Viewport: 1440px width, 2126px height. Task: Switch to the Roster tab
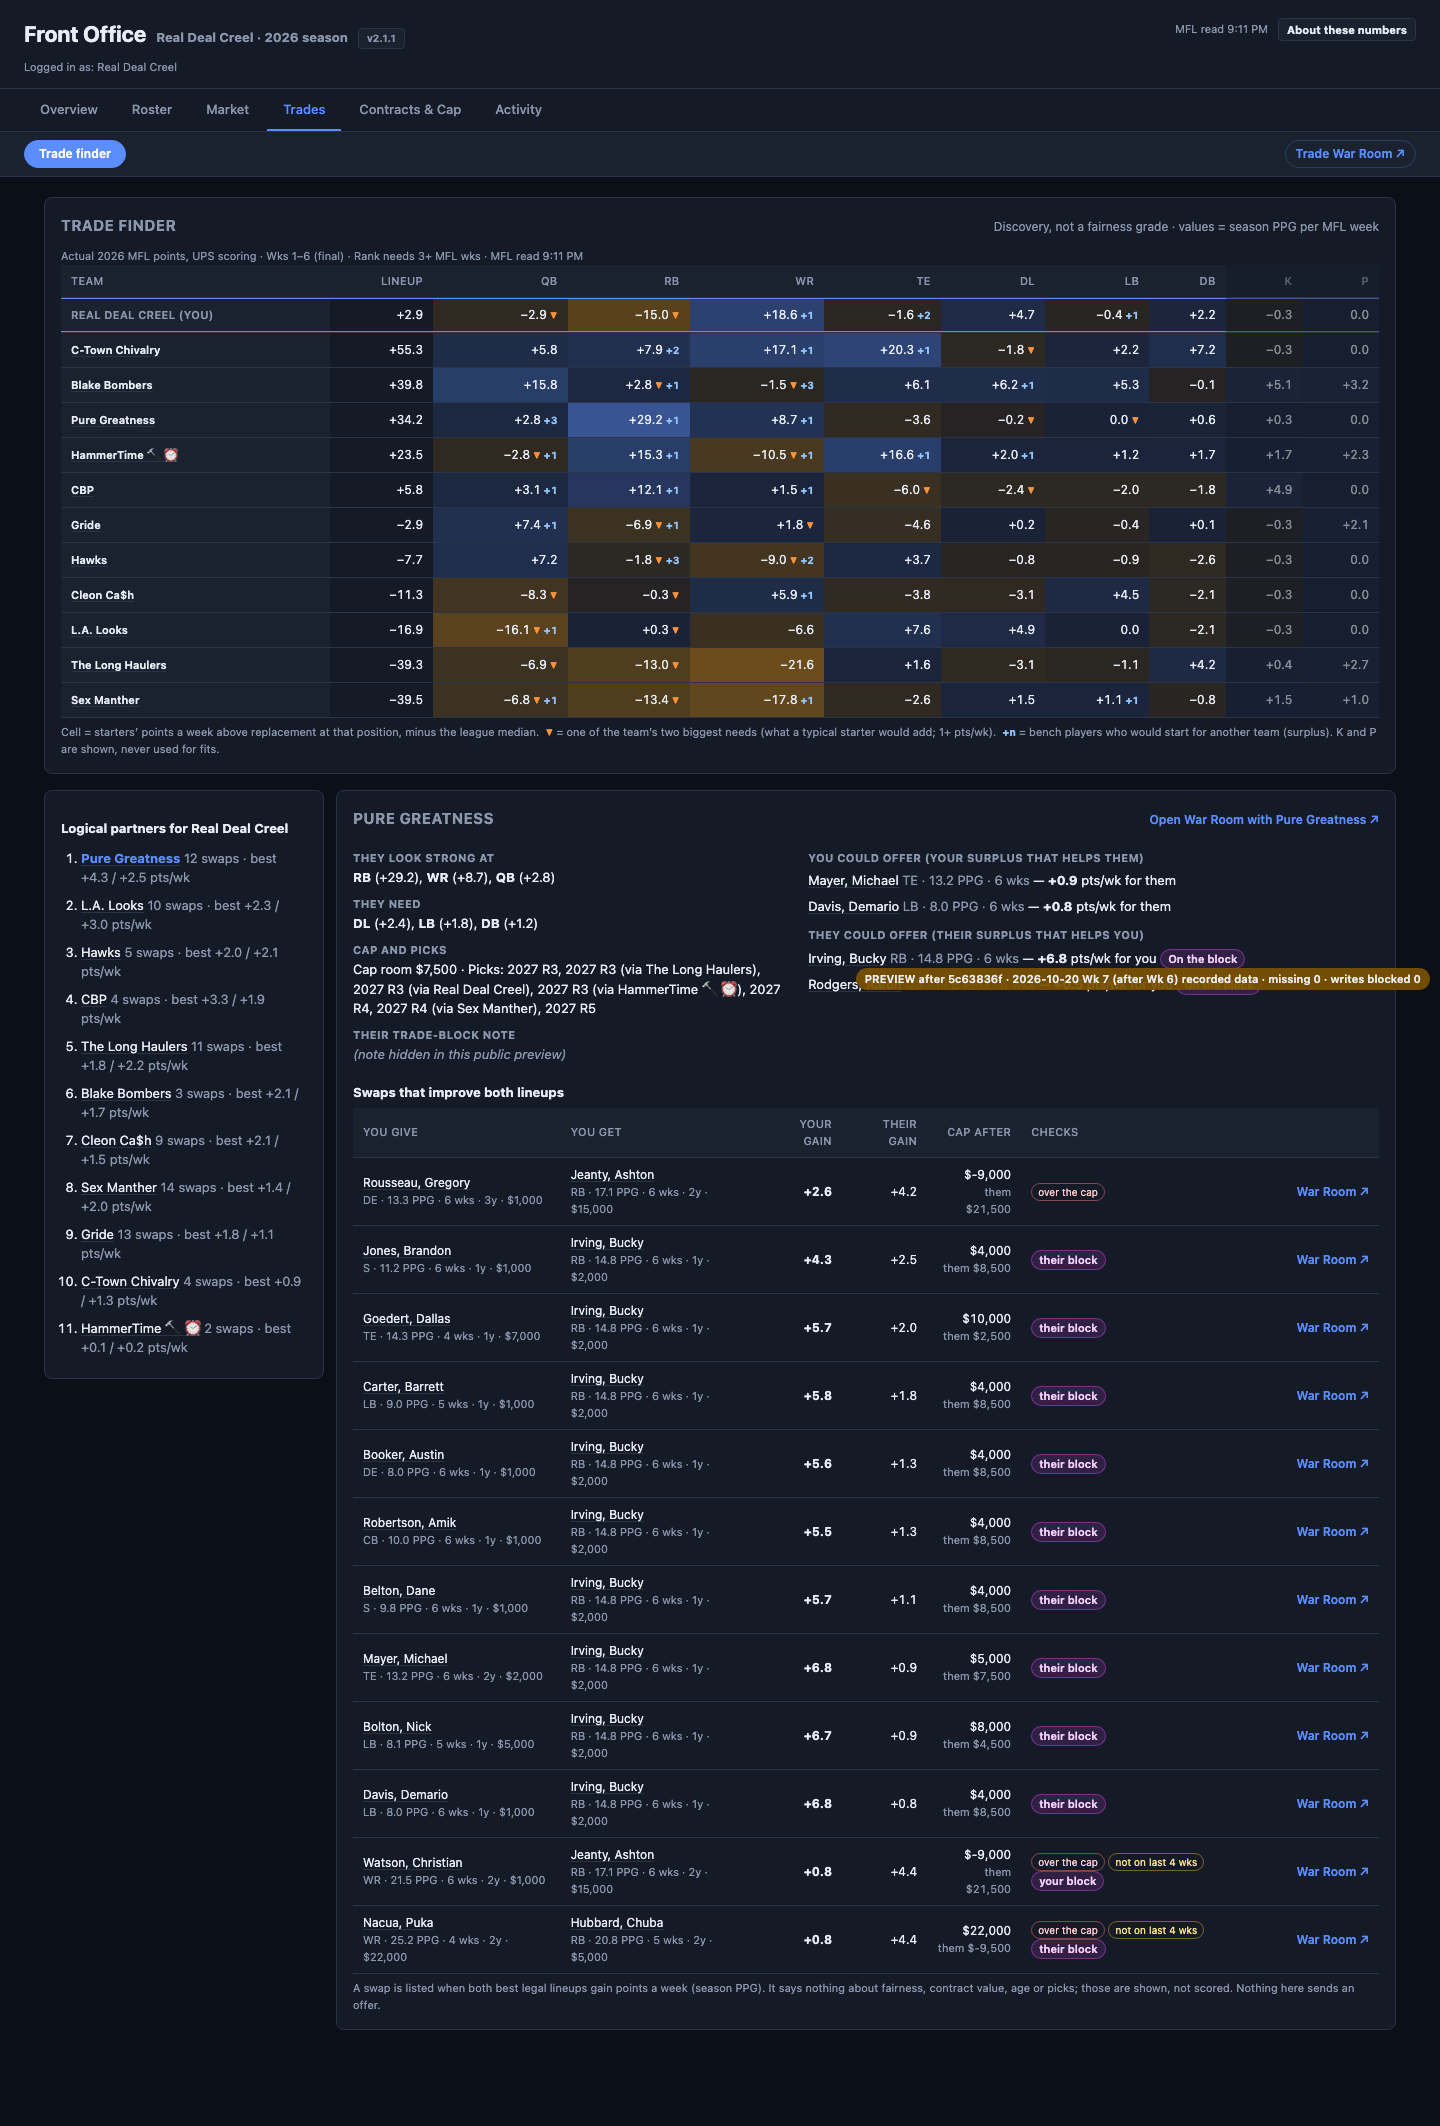pos(152,110)
